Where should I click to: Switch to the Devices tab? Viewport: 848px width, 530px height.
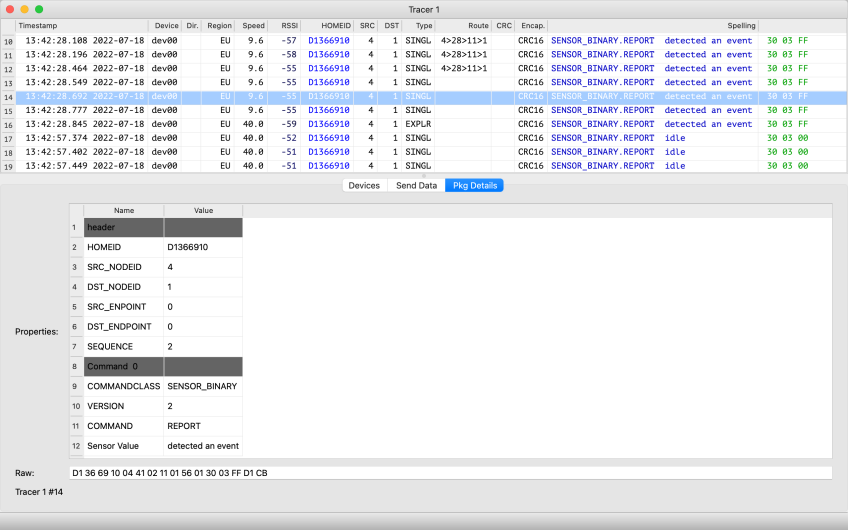364,185
